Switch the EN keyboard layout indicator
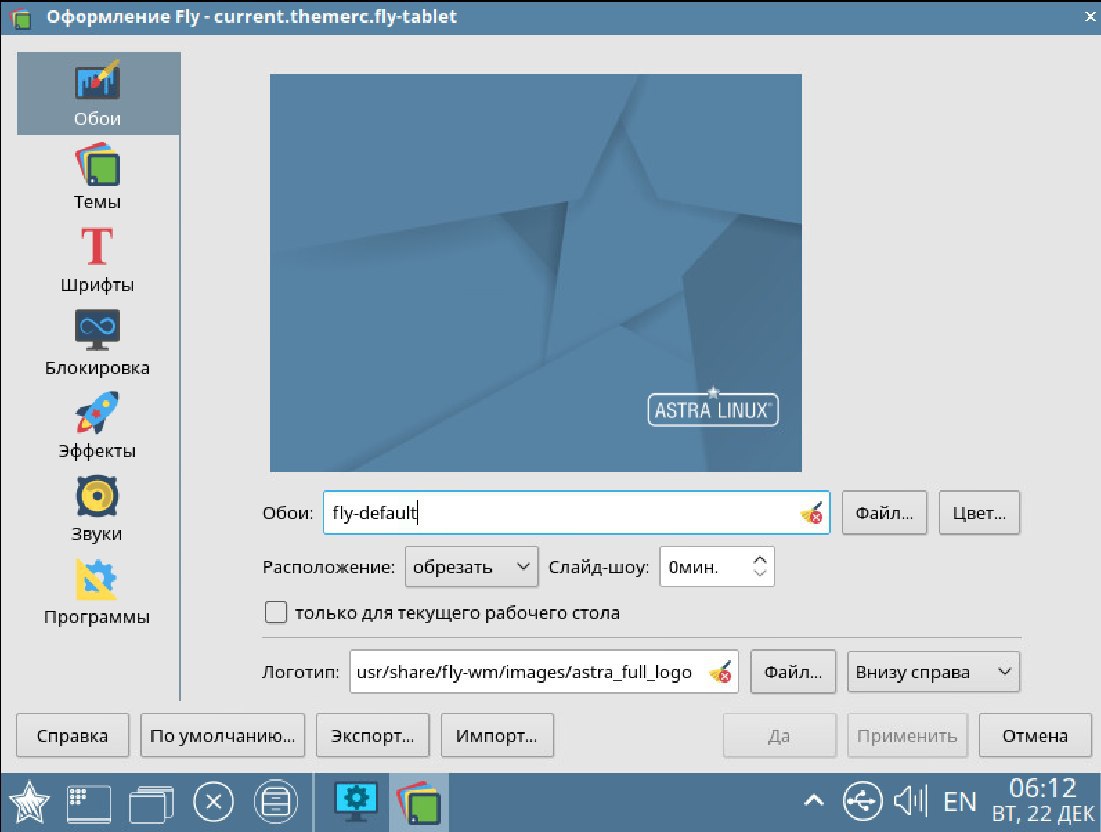1101x832 pixels. coord(960,801)
